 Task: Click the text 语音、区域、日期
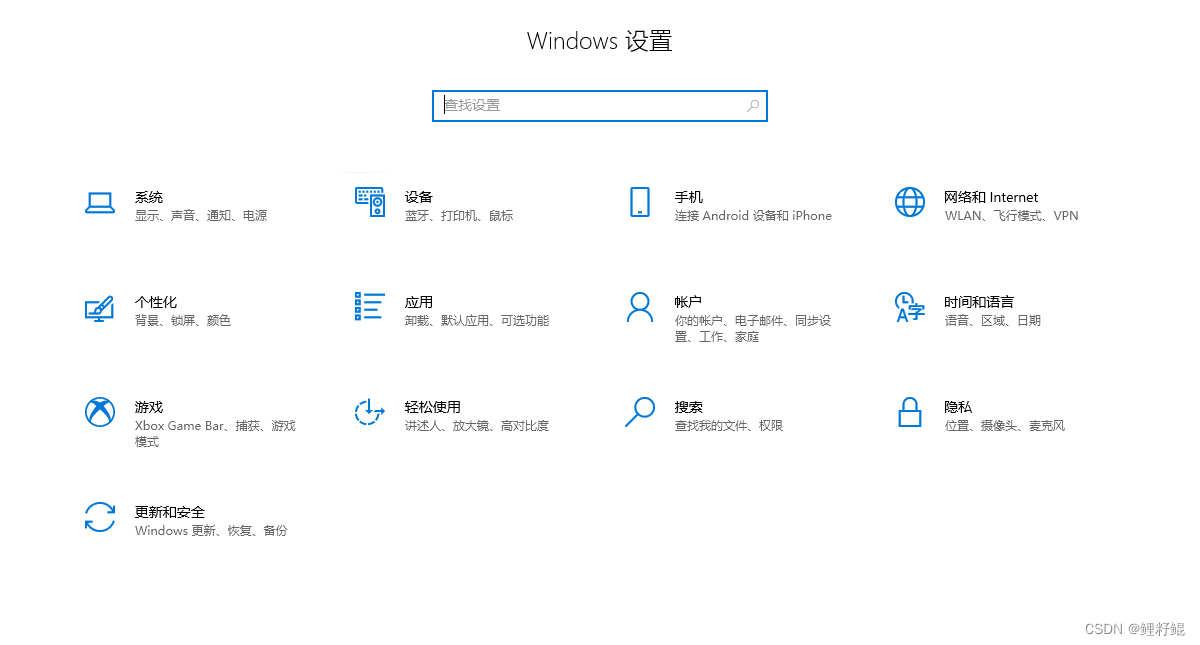992,321
